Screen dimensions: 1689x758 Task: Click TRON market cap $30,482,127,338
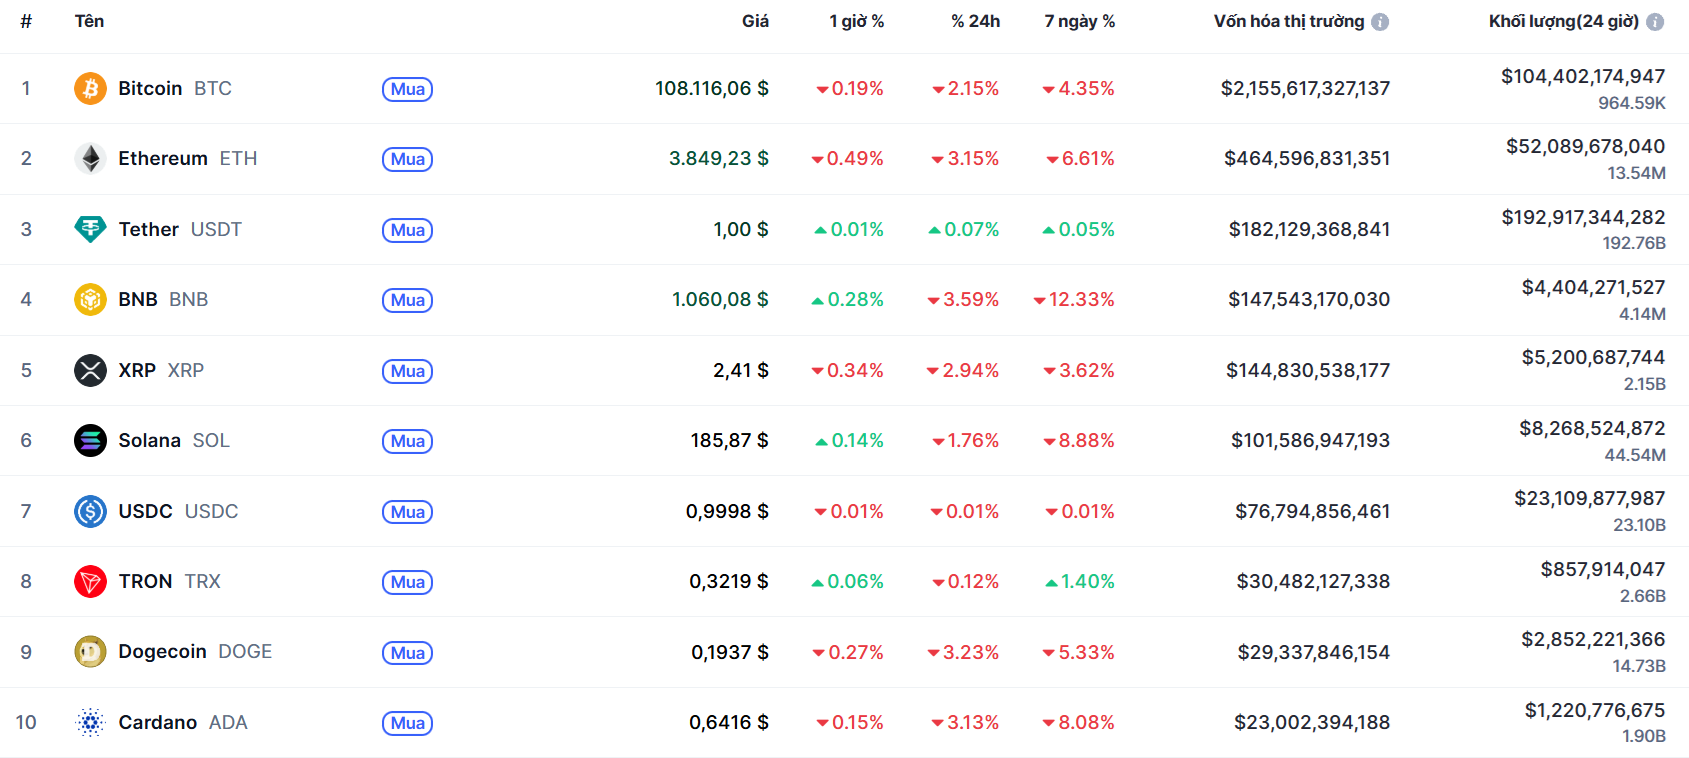tap(1313, 581)
